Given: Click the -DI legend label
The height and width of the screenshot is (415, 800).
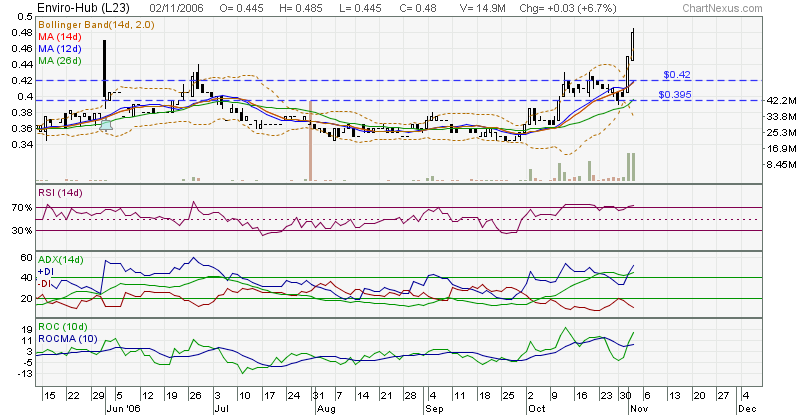Looking at the screenshot, I should point(44,283).
